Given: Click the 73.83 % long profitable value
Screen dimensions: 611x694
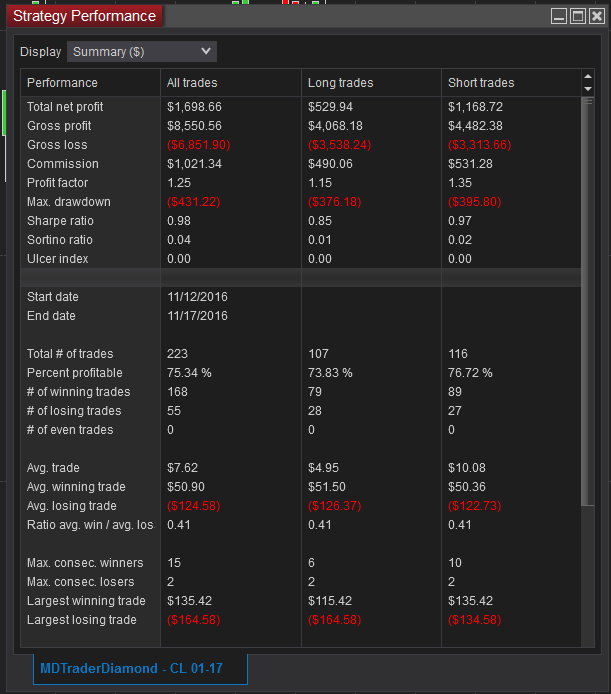Looking at the screenshot, I should tap(330, 373).
